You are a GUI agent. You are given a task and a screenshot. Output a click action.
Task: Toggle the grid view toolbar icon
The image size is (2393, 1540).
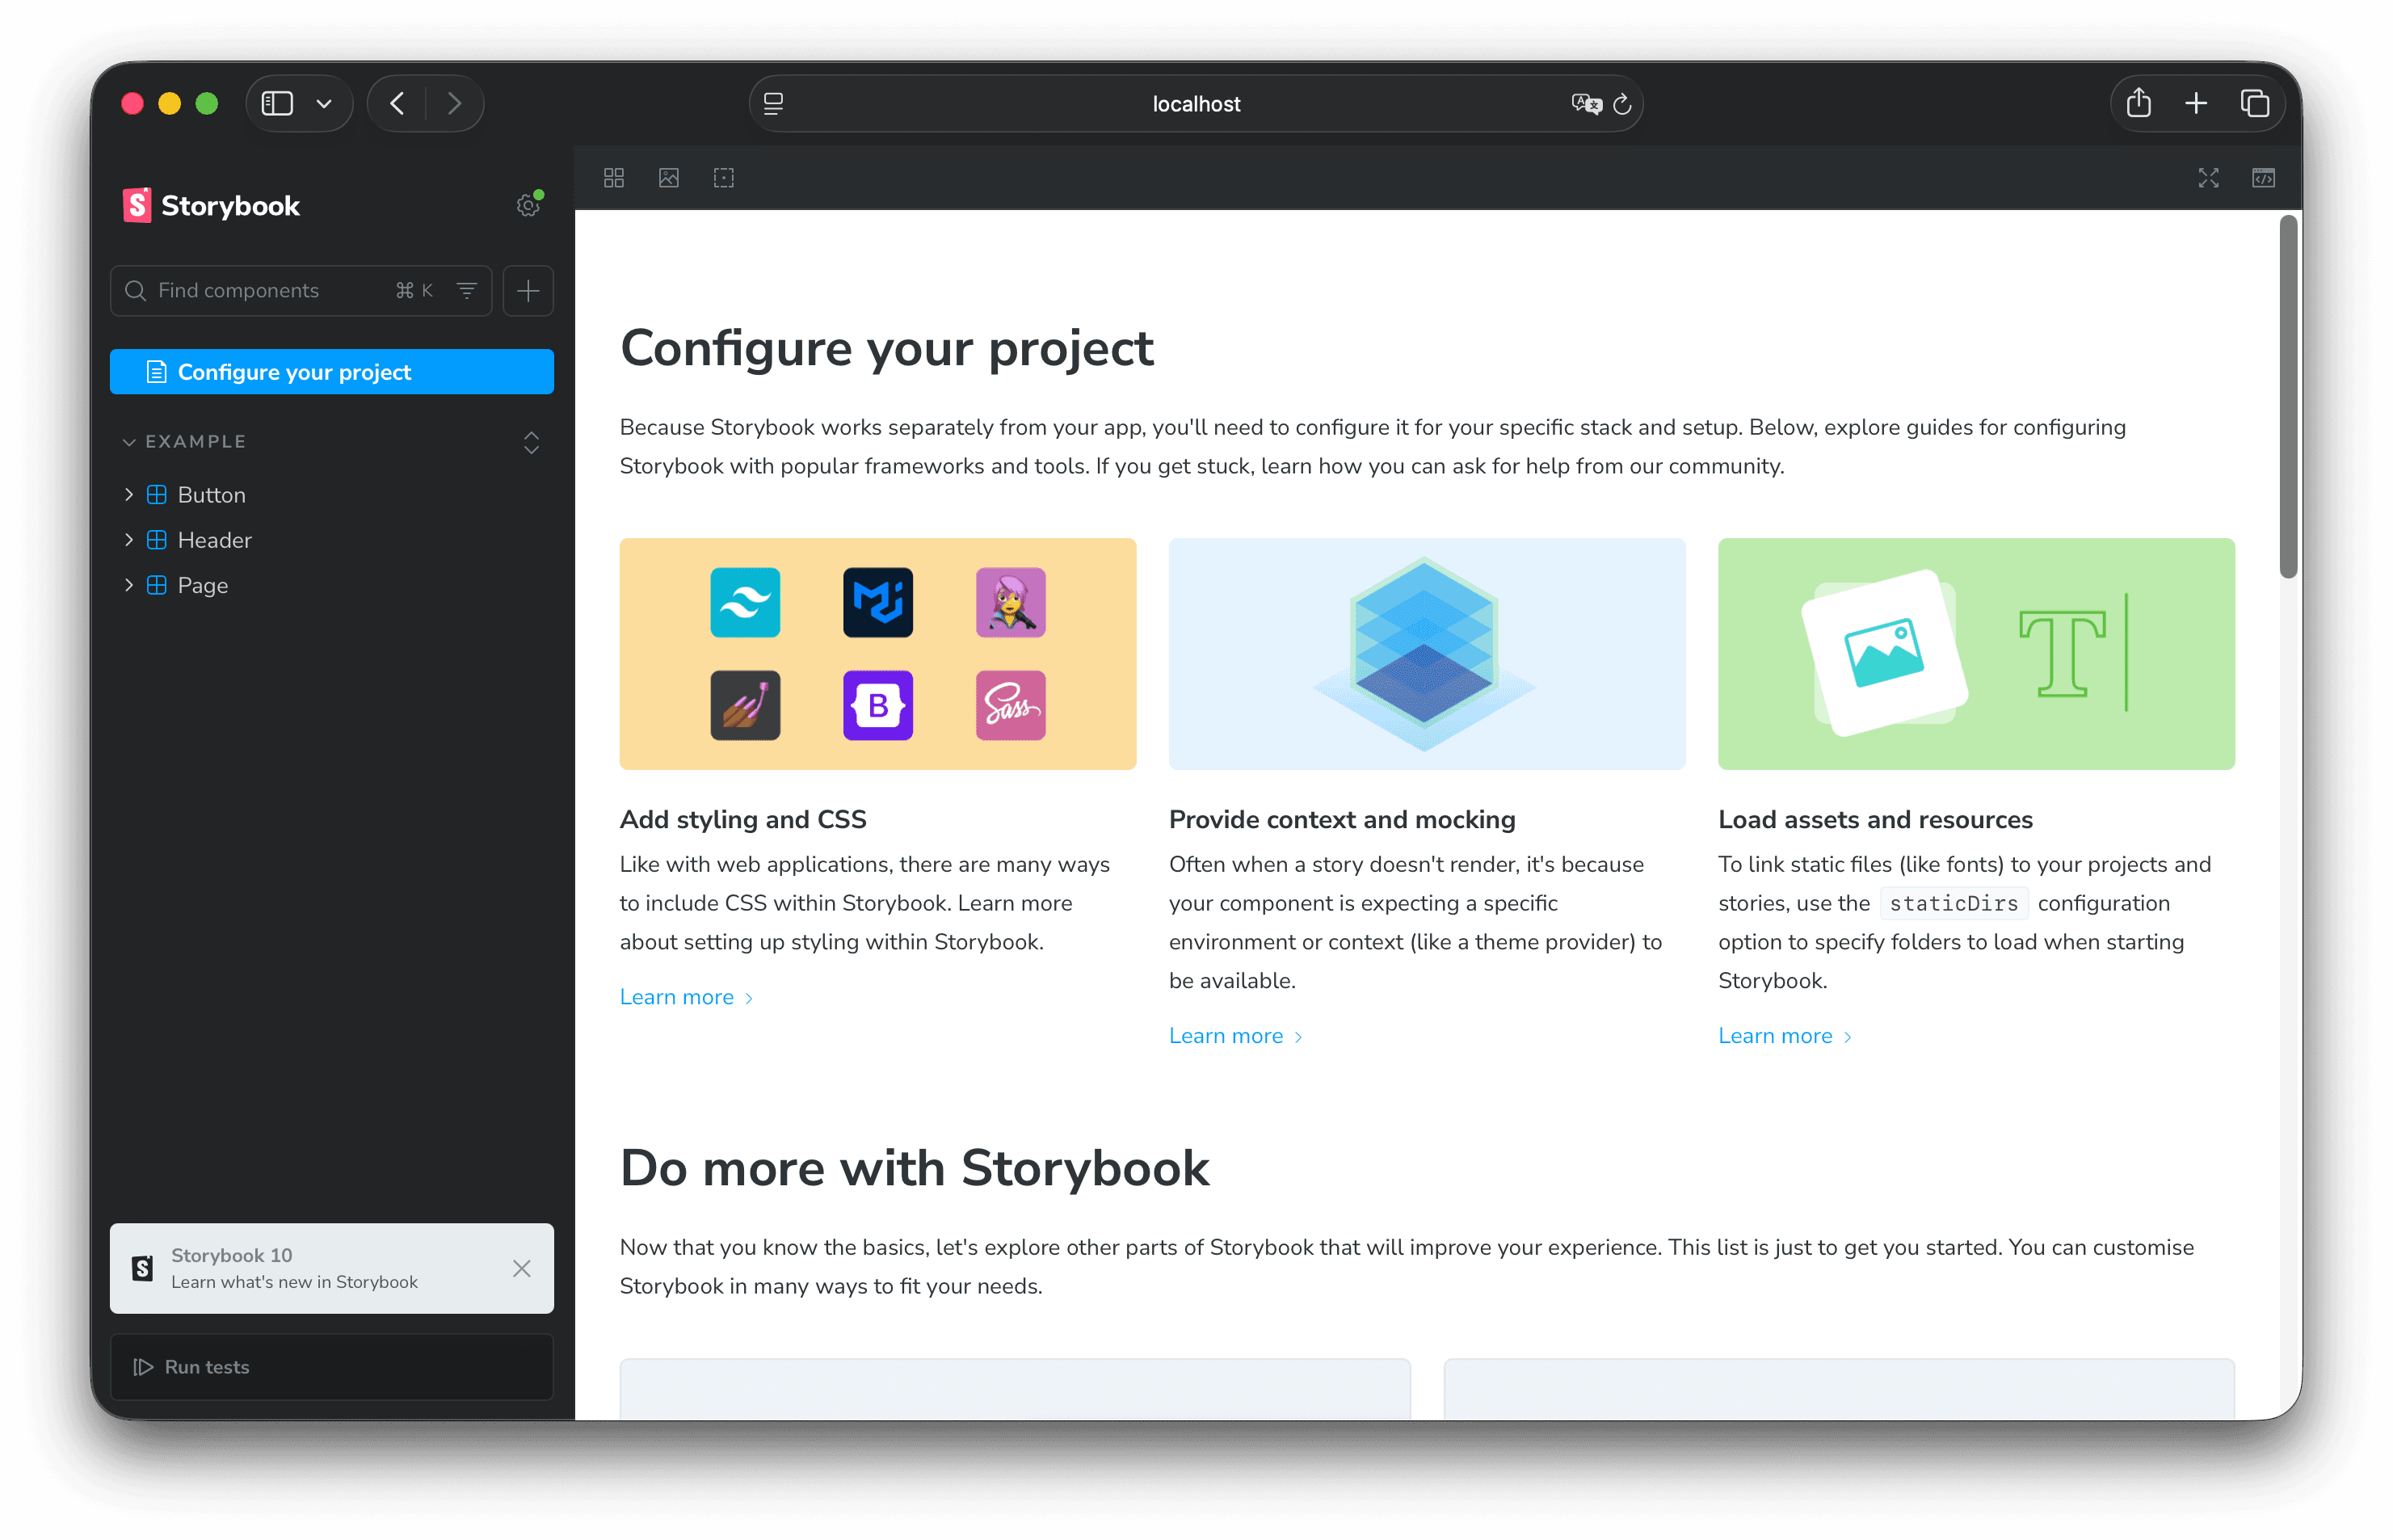pyautogui.click(x=614, y=178)
